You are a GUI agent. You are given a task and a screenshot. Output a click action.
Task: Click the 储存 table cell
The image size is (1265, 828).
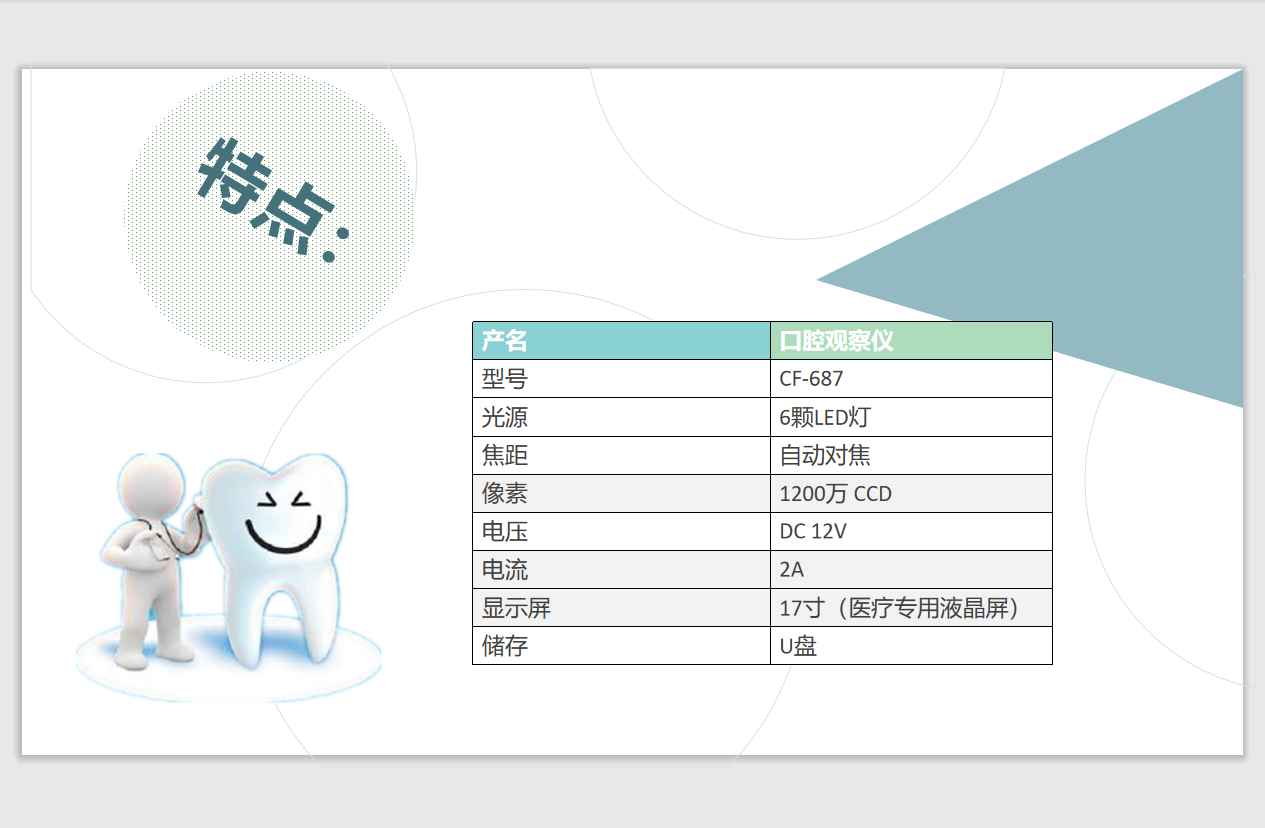click(621, 645)
